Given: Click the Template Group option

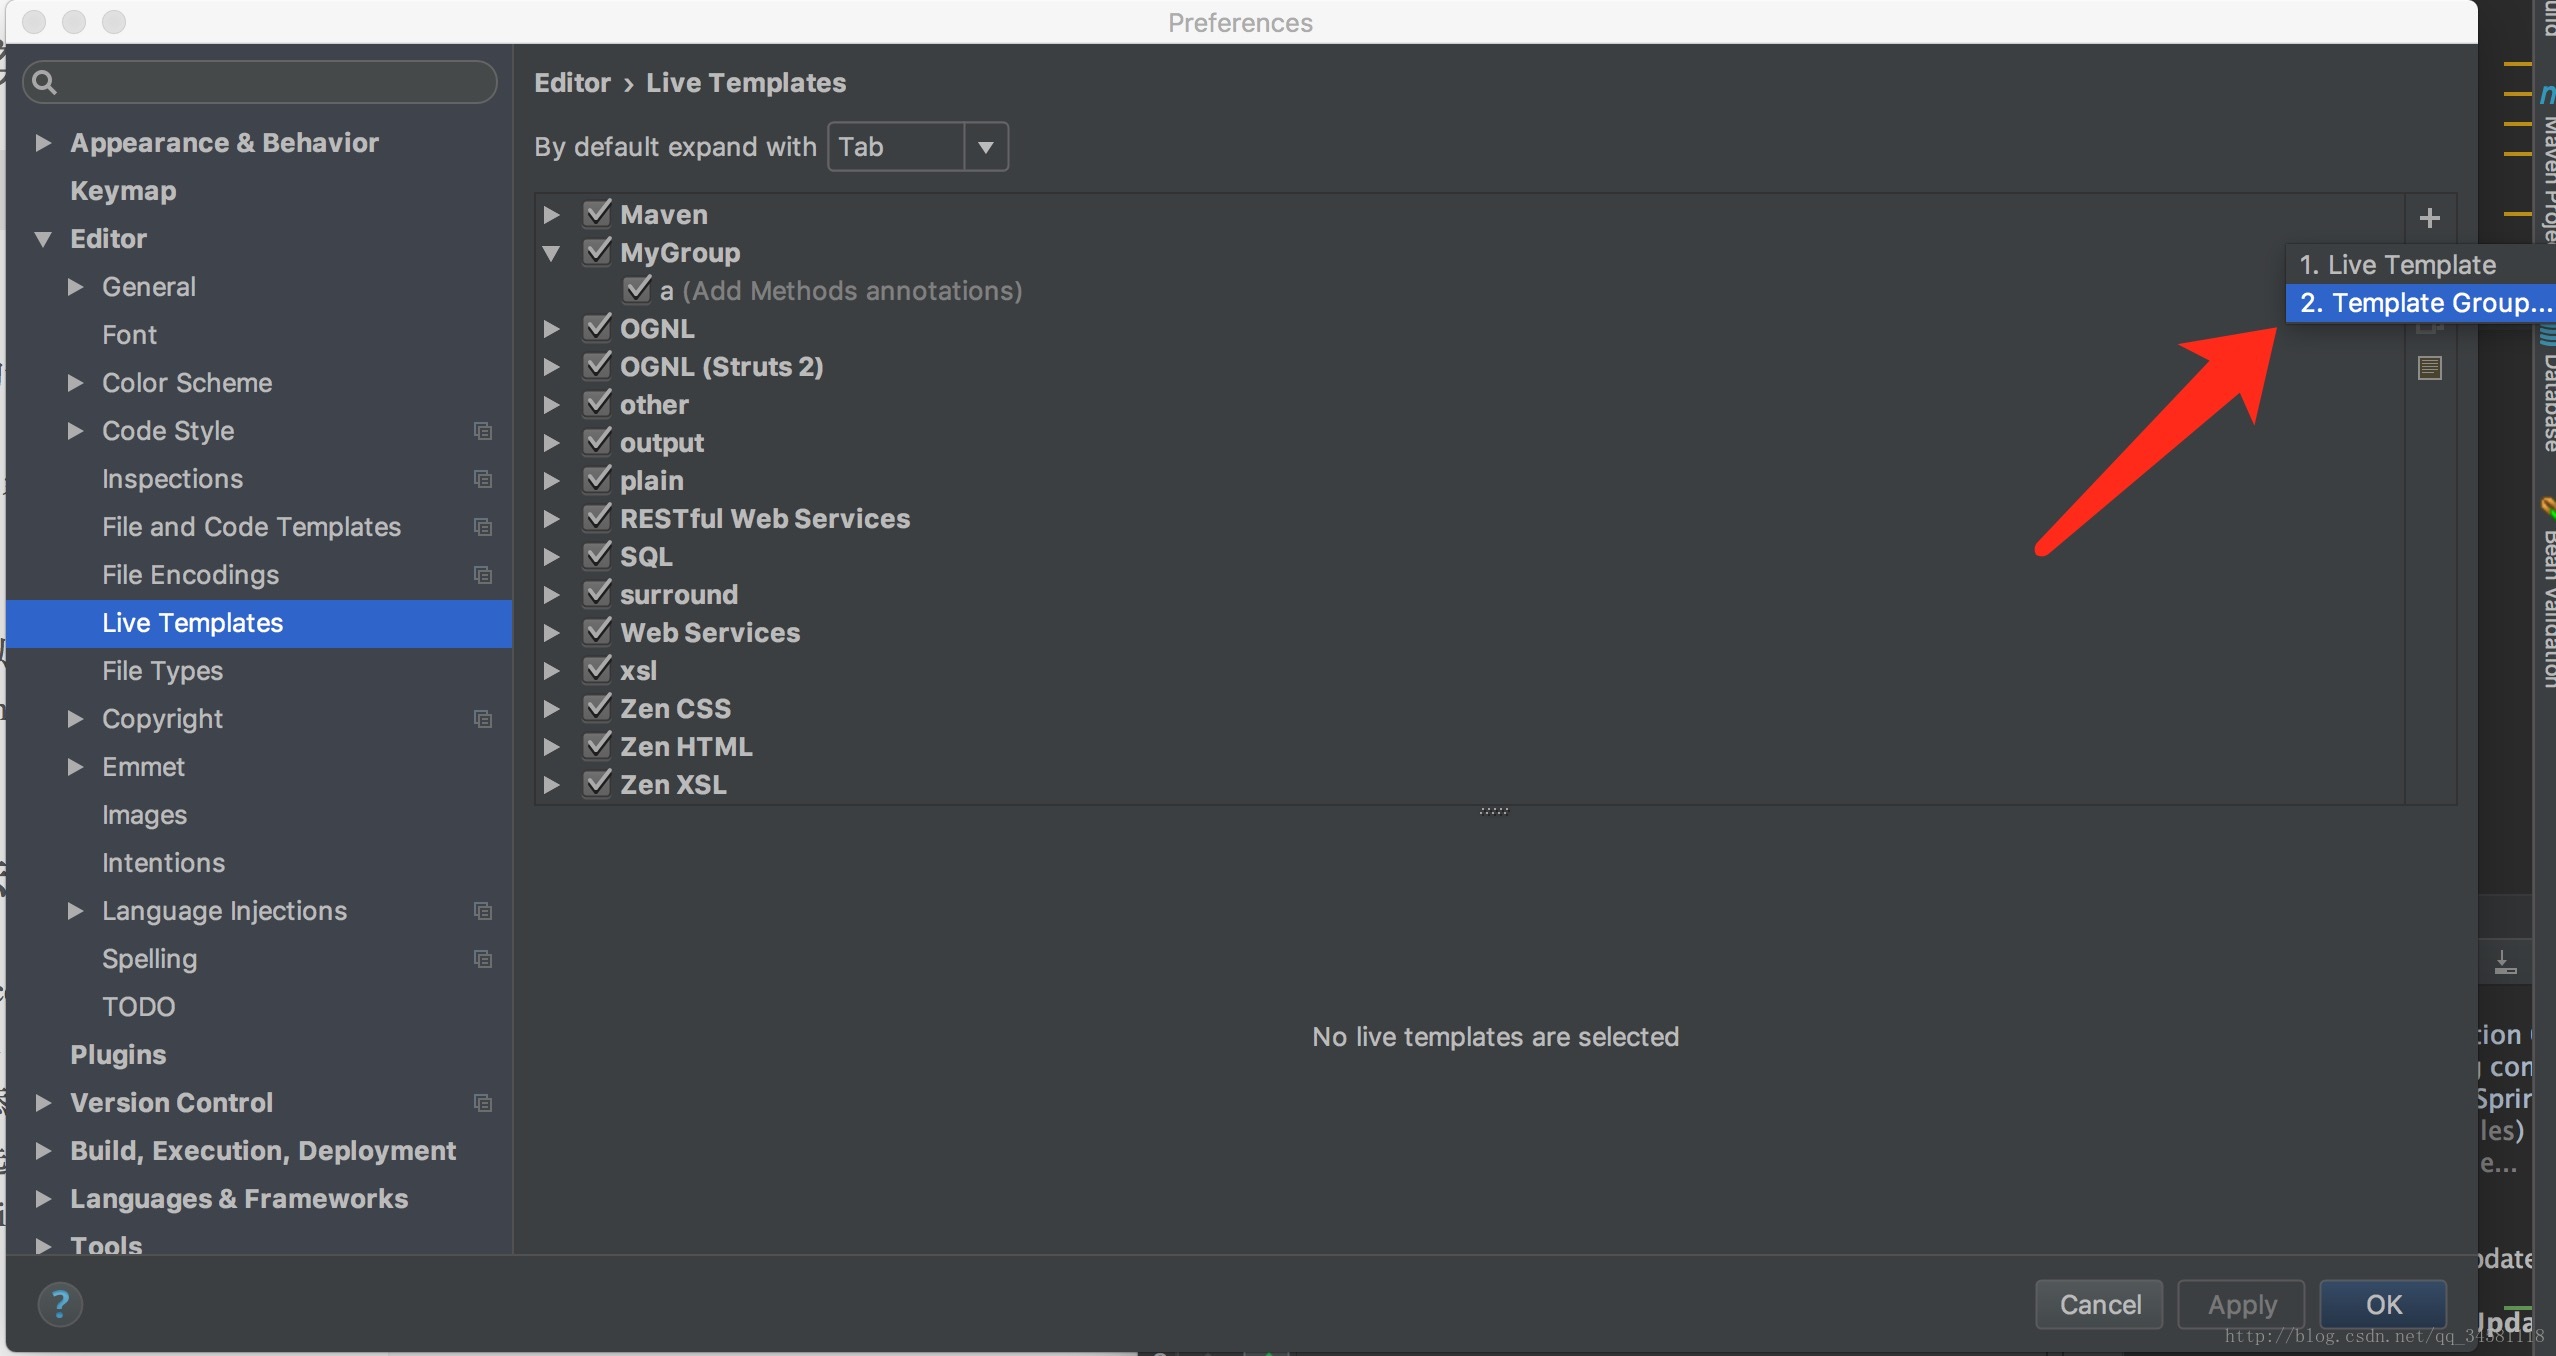Looking at the screenshot, I should pos(2421,303).
